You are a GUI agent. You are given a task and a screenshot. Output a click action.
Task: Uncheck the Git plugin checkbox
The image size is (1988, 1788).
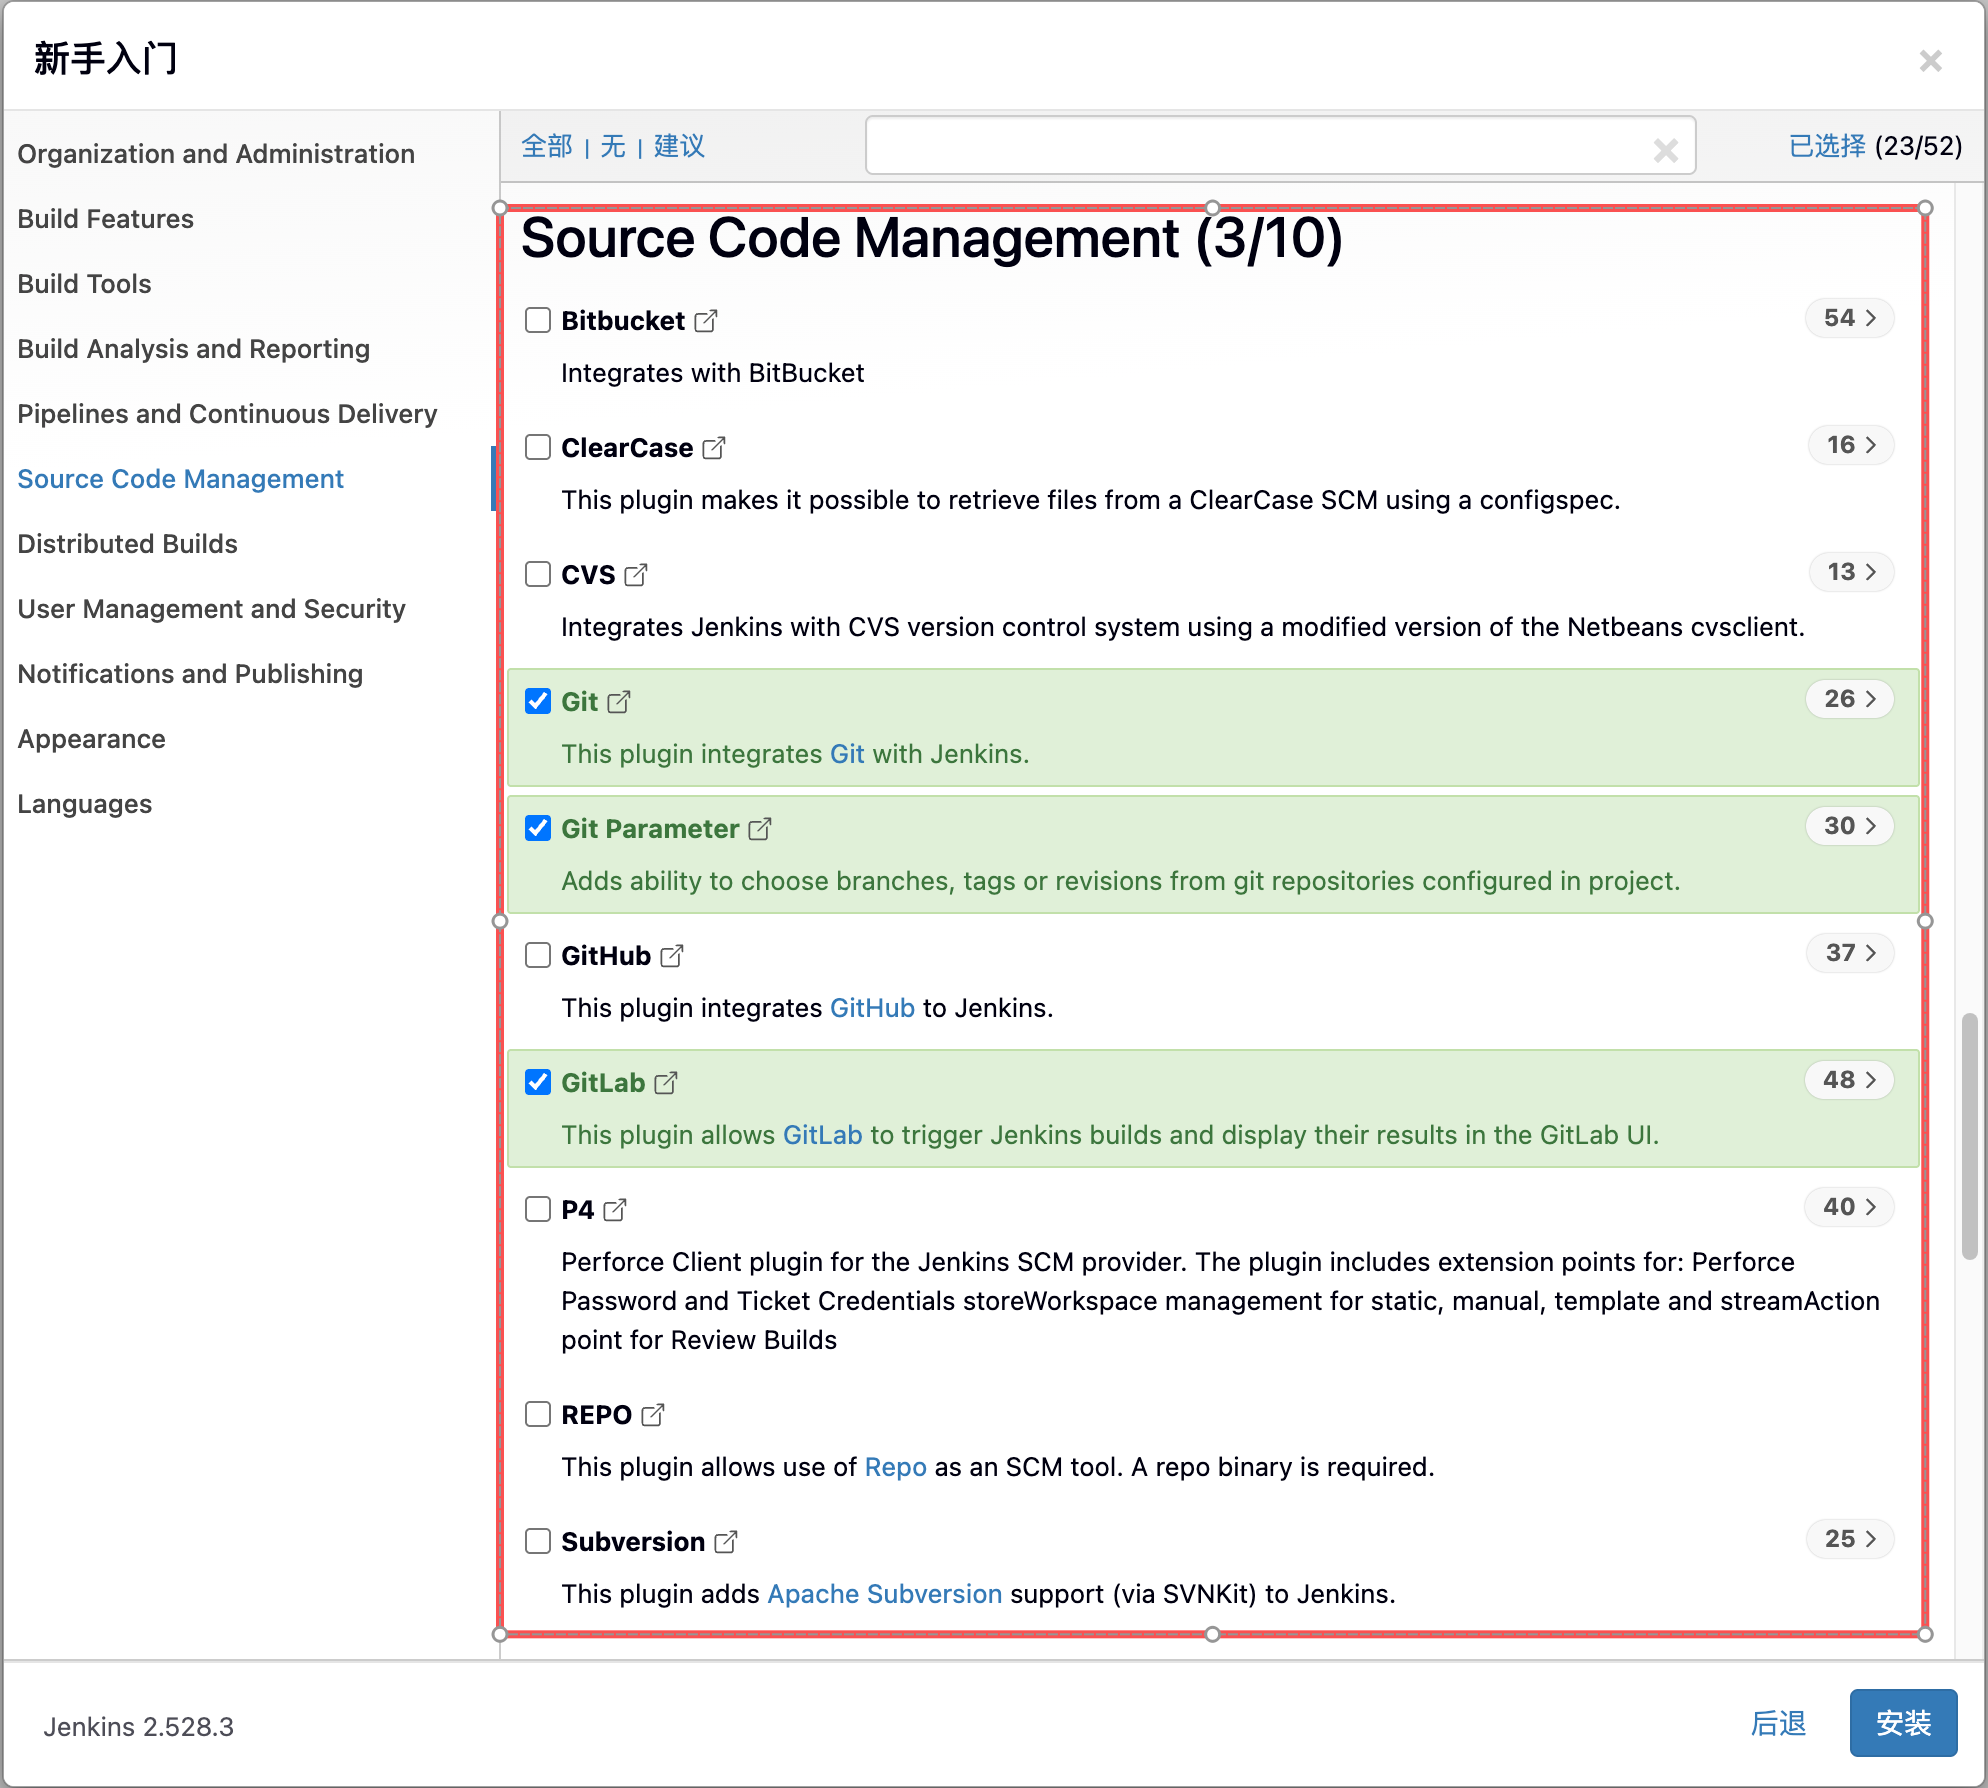[538, 701]
